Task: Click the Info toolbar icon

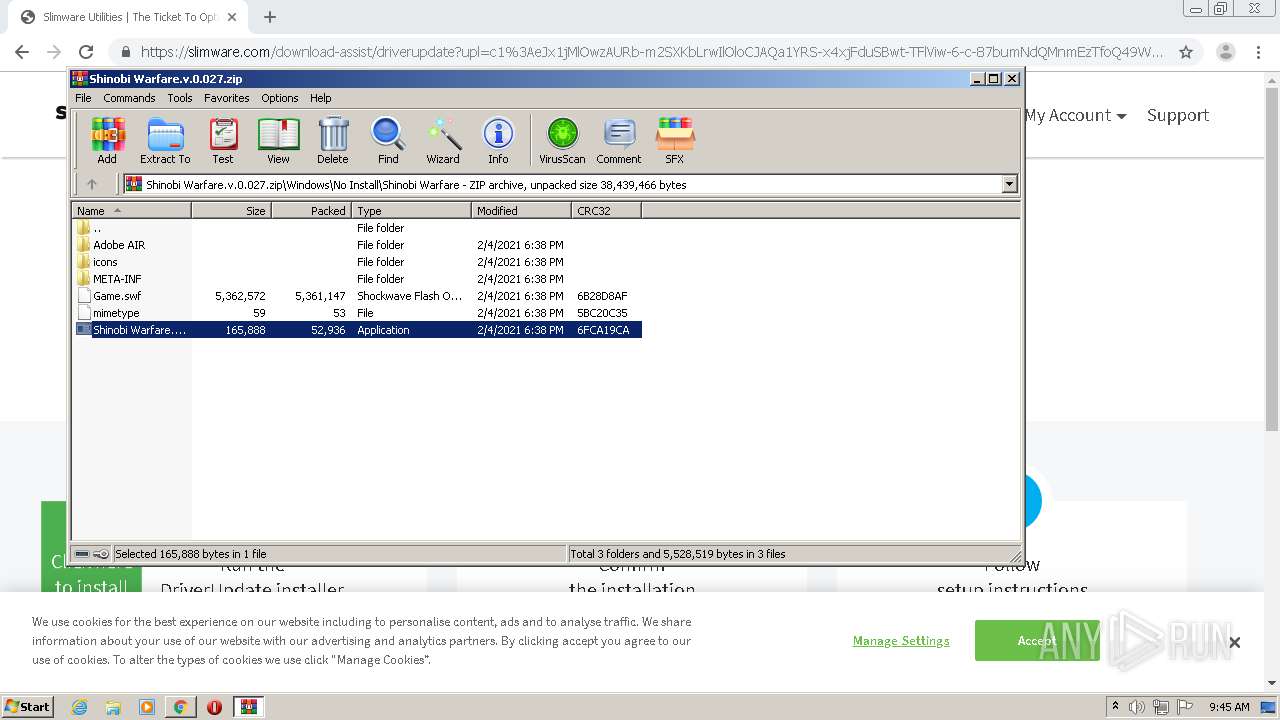Action: point(498,140)
